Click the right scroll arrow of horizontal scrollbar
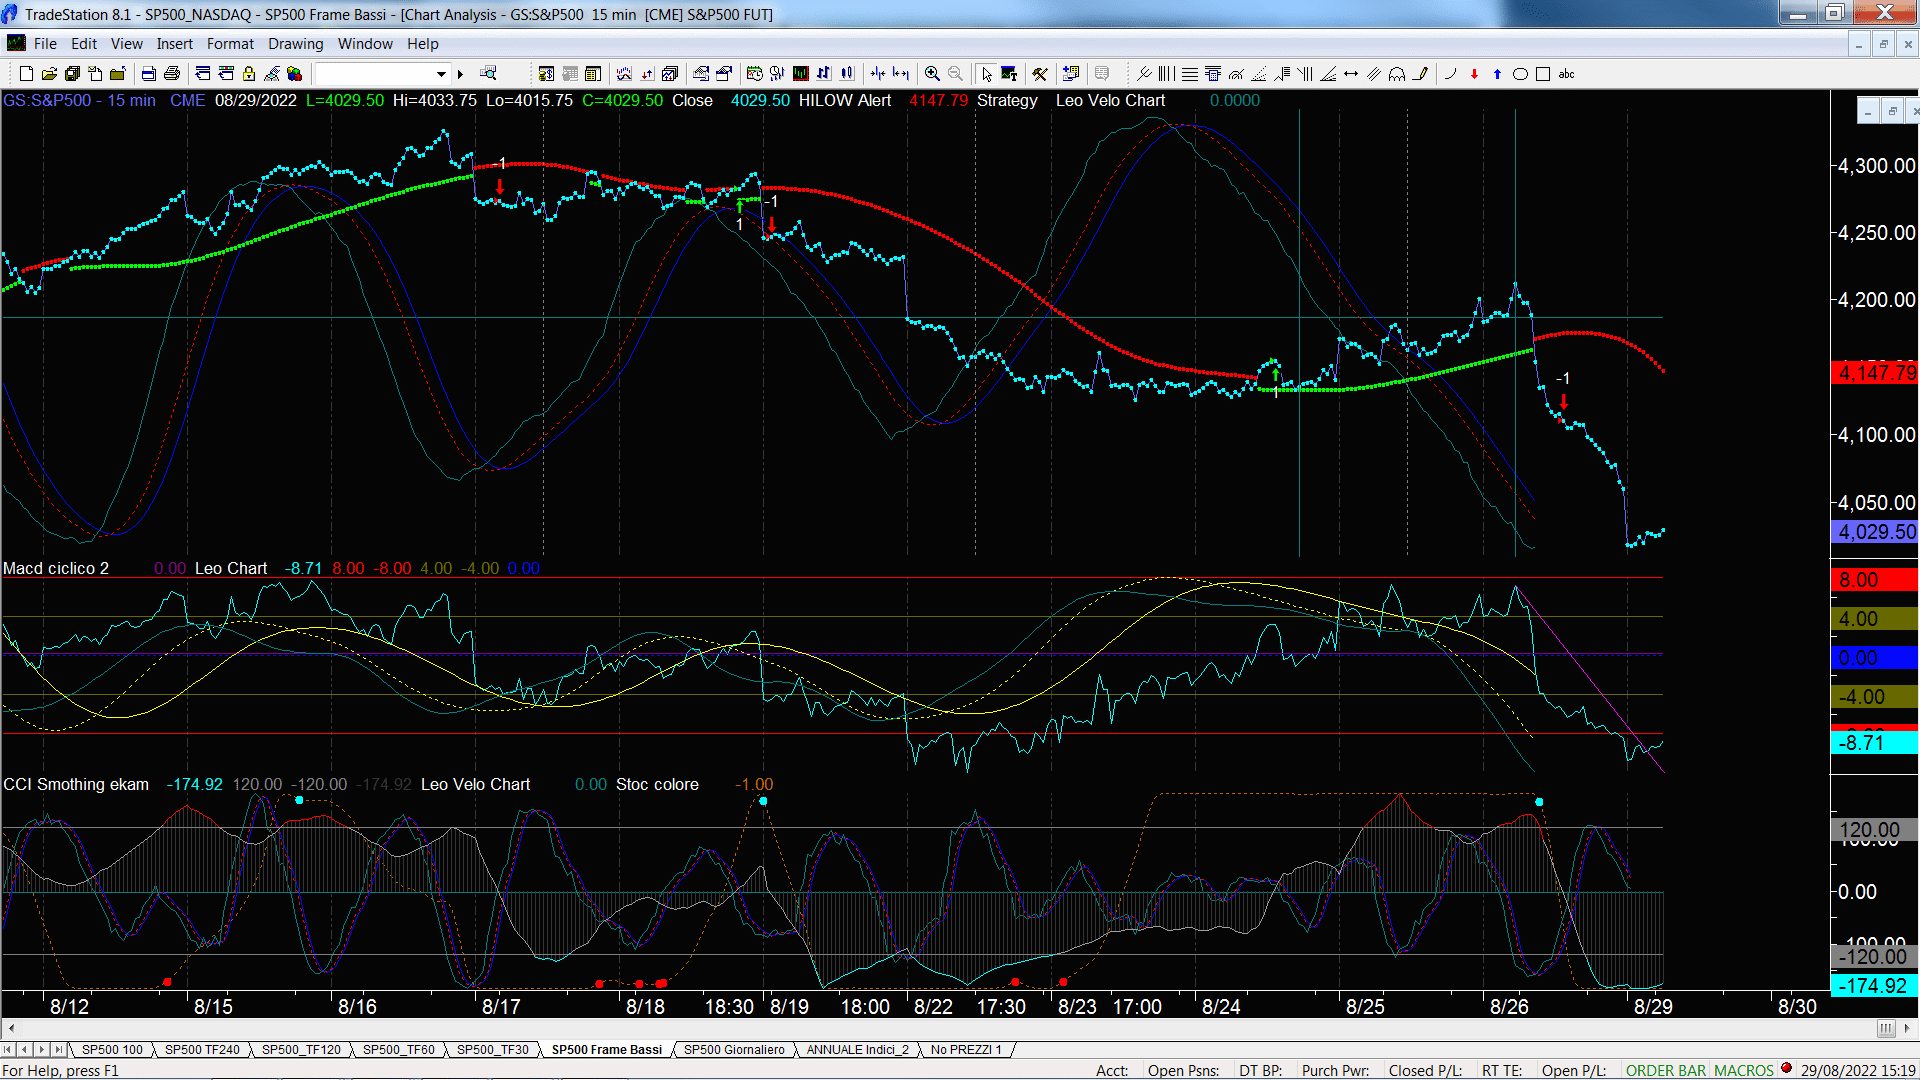 pos(1909,1028)
